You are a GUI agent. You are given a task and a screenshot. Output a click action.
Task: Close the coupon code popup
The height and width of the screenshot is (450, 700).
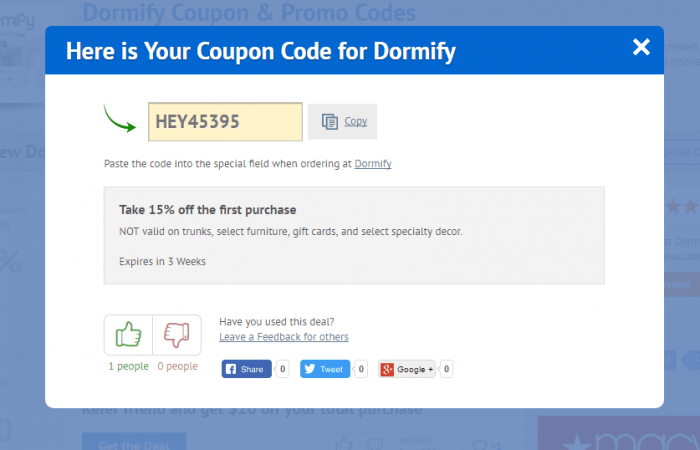pos(641,47)
